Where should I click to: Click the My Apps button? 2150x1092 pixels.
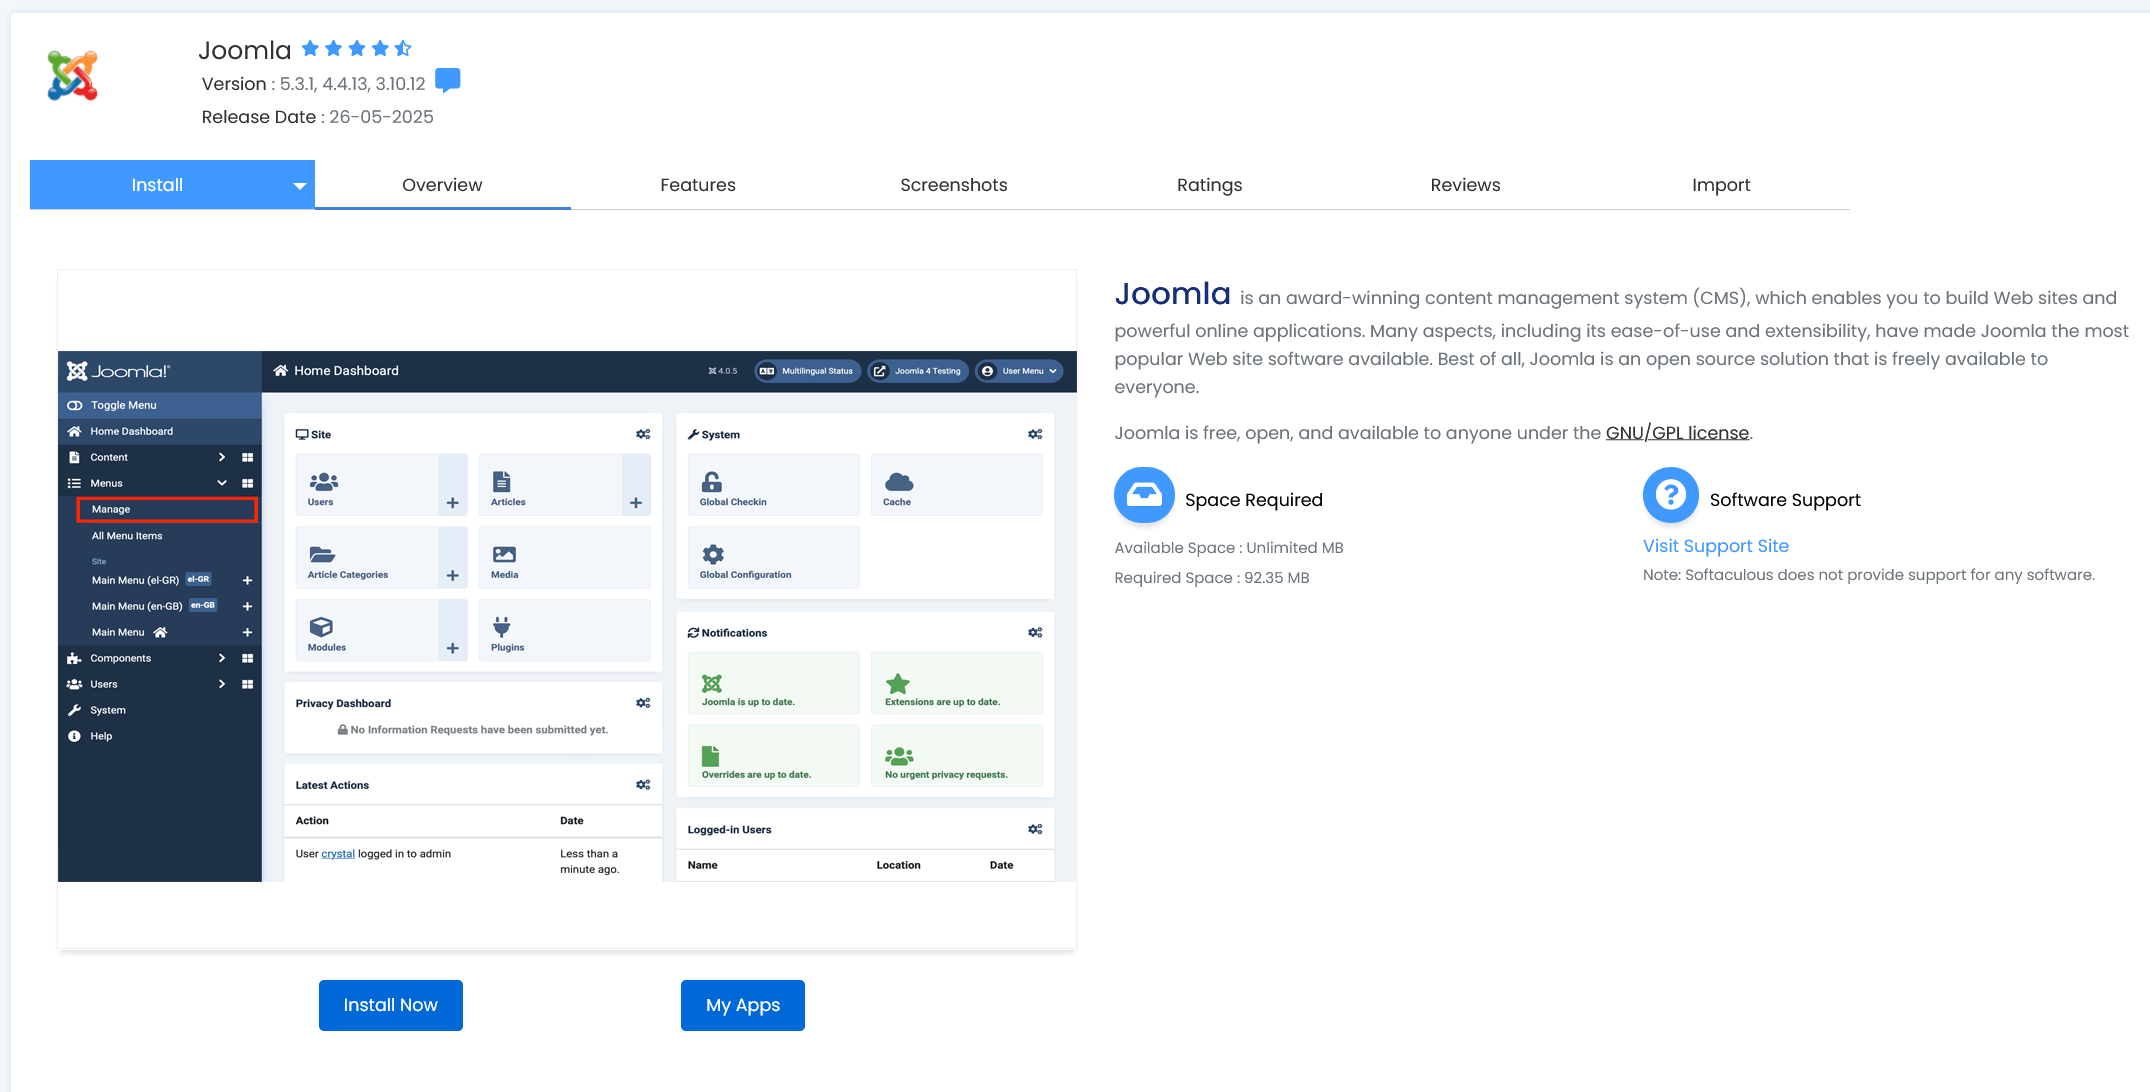(743, 1005)
